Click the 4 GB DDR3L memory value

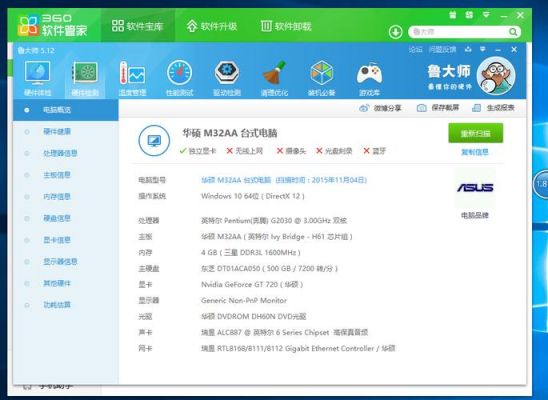coord(251,253)
